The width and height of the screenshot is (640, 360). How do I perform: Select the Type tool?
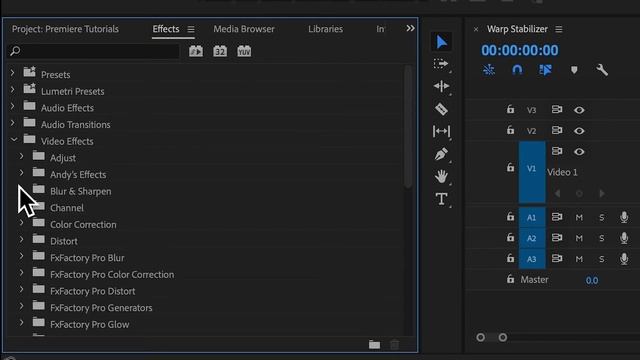point(441,199)
